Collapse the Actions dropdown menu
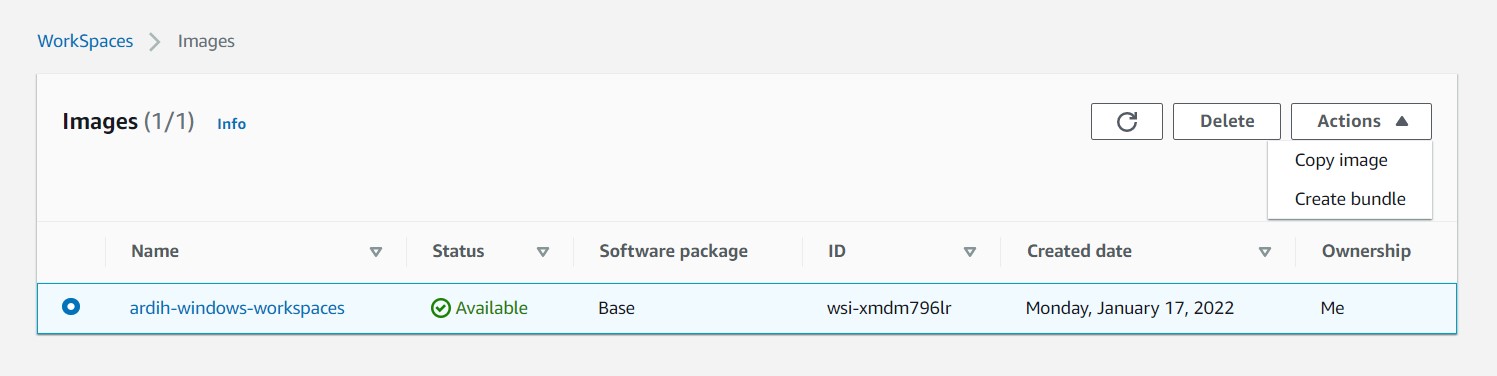This screenshot has height=376, width=1497. [x=1361, y=121]
